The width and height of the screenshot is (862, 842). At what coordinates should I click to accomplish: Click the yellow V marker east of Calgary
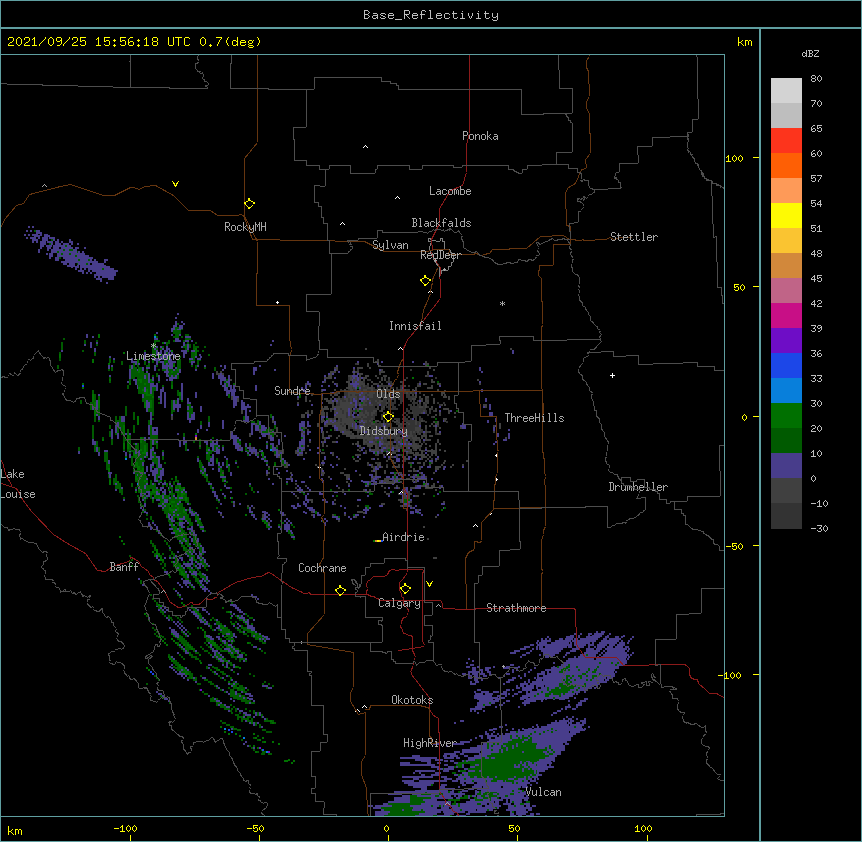(x=429, y=584)
